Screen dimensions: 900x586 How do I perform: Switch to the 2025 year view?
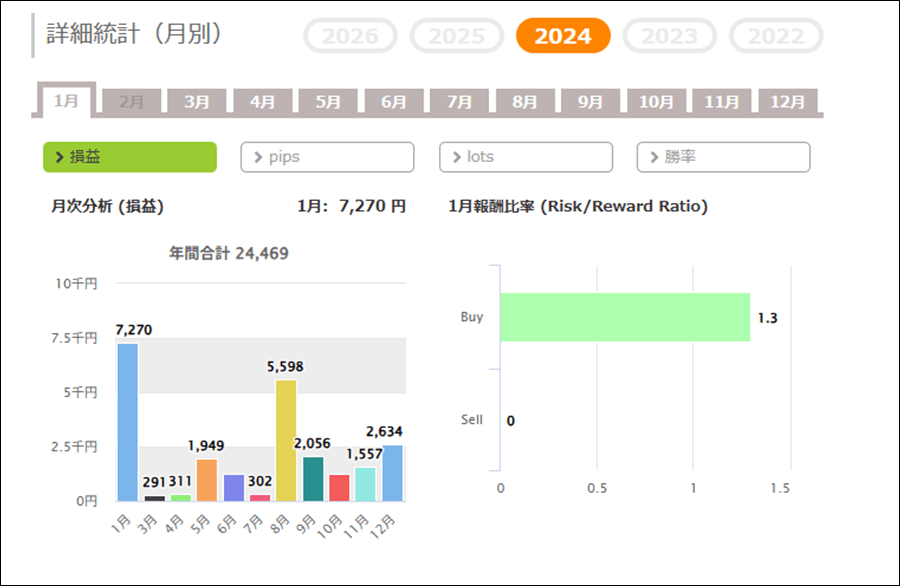click(456, 37)
